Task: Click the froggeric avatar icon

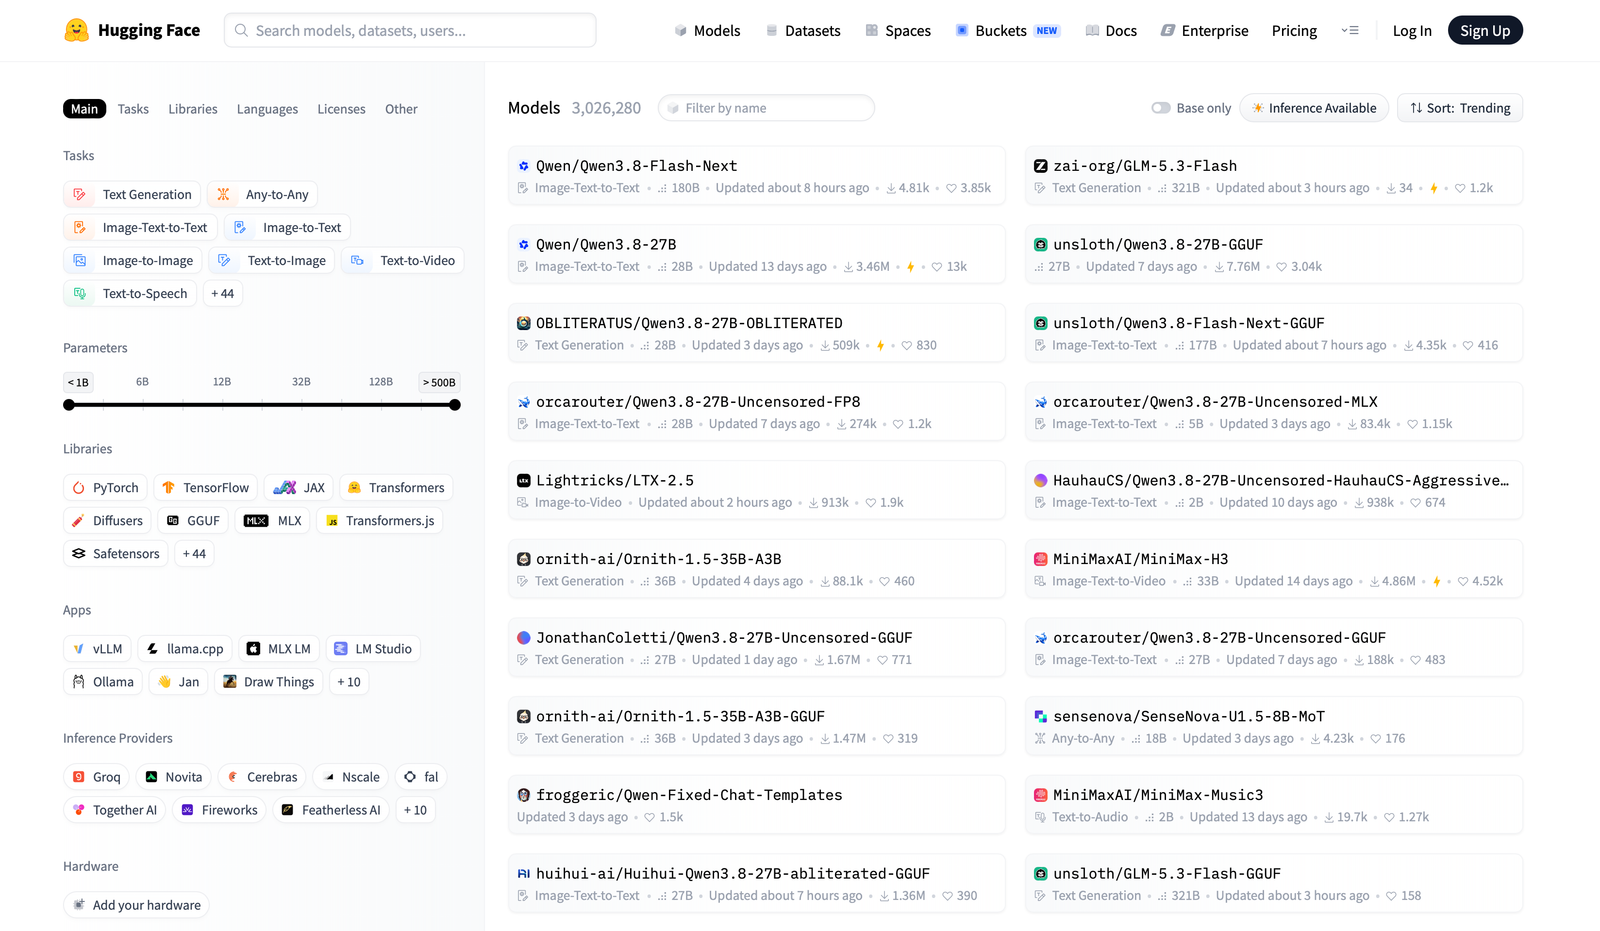Action: [523, 795]
